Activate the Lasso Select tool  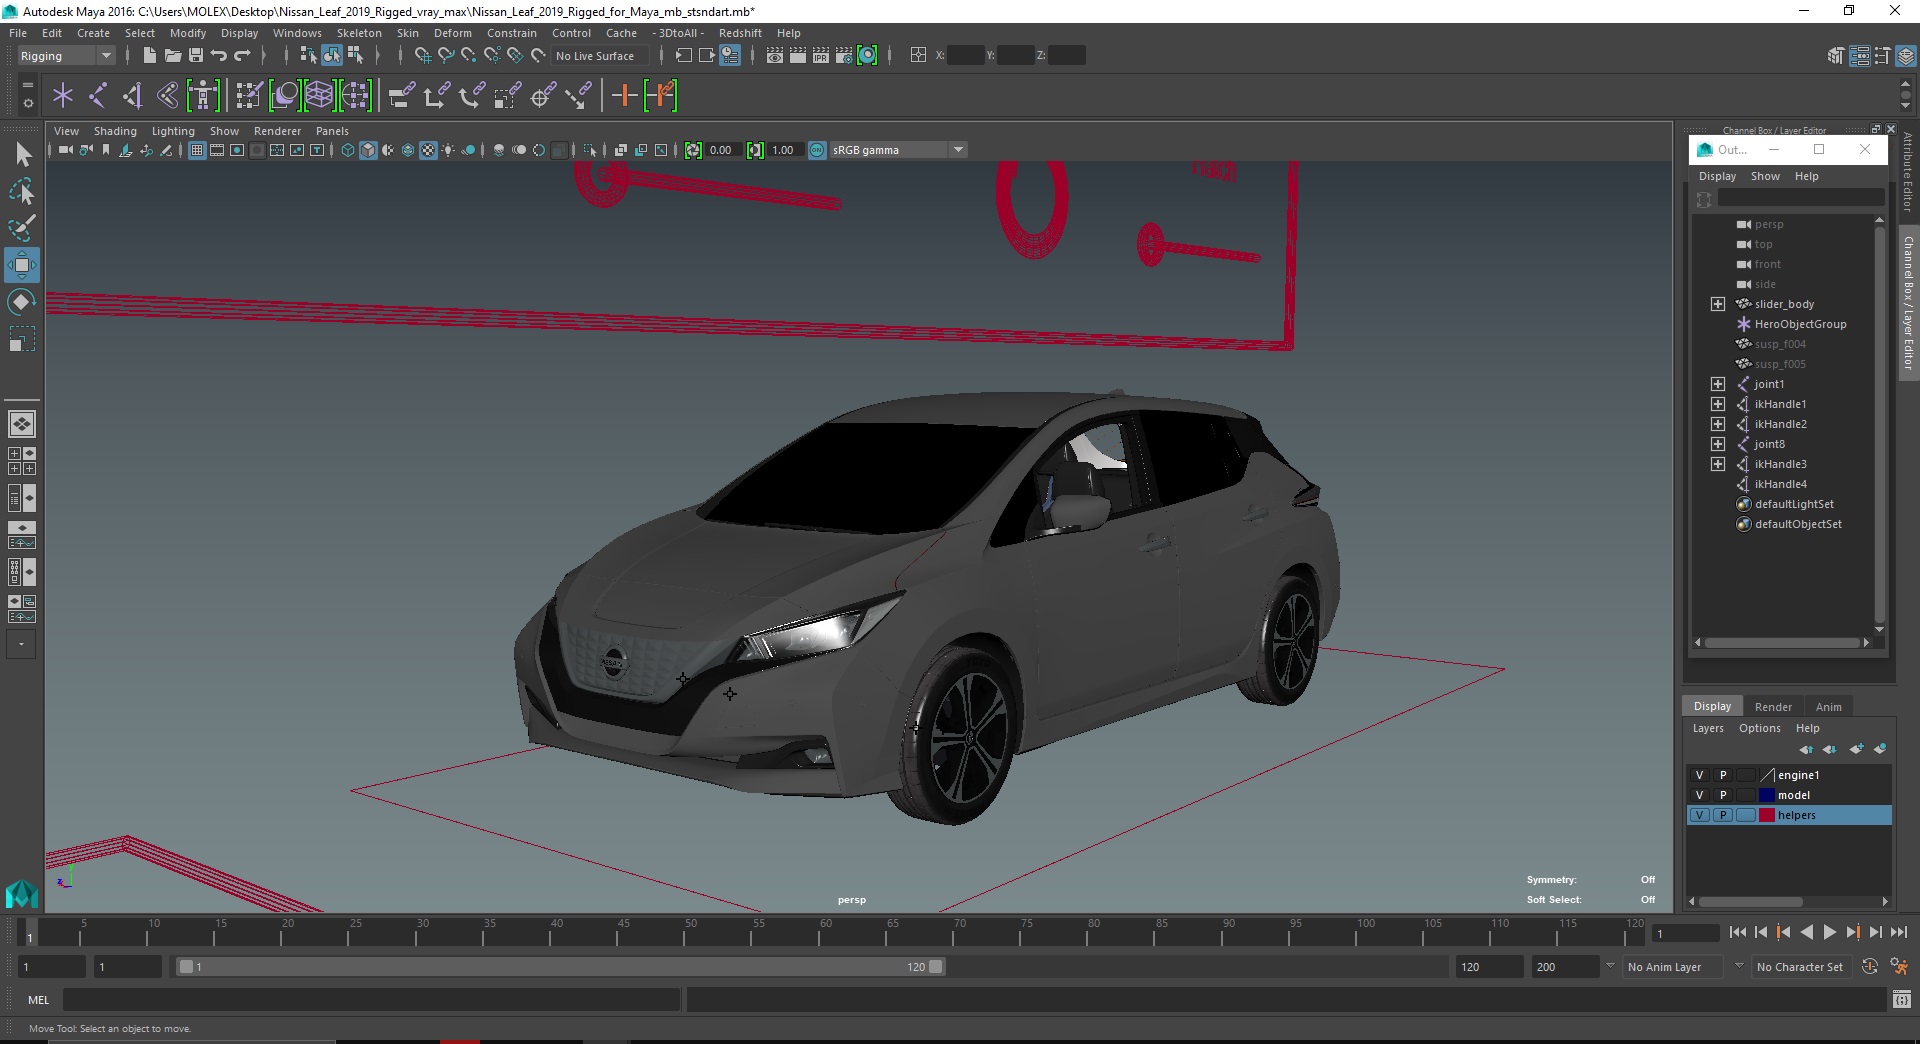point(22,191)
